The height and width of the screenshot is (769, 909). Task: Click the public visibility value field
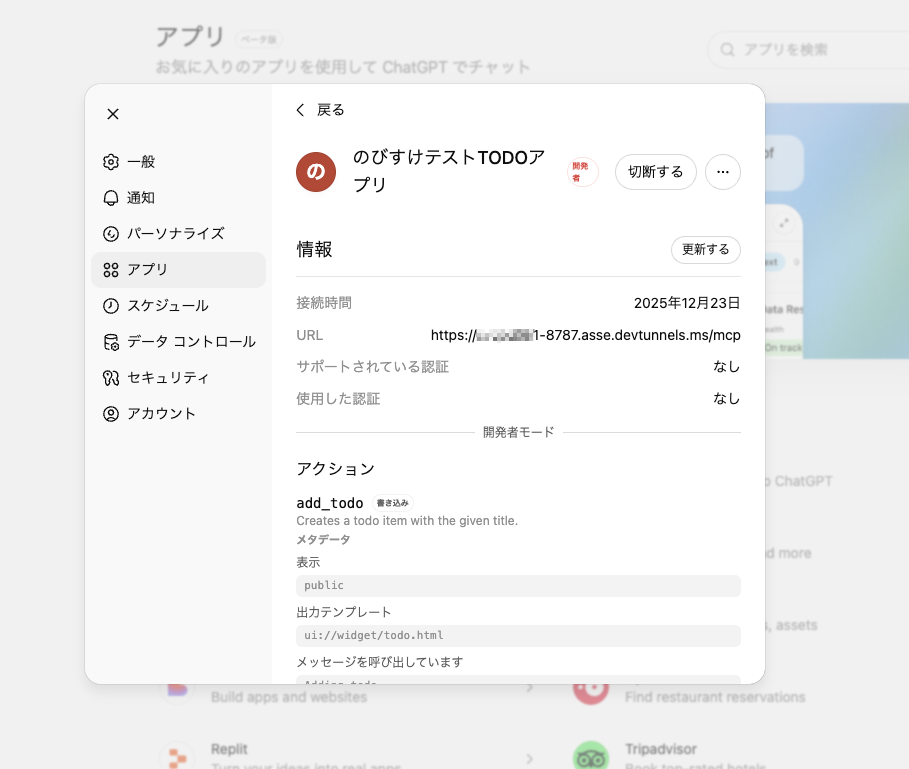[x=518, y=586]
